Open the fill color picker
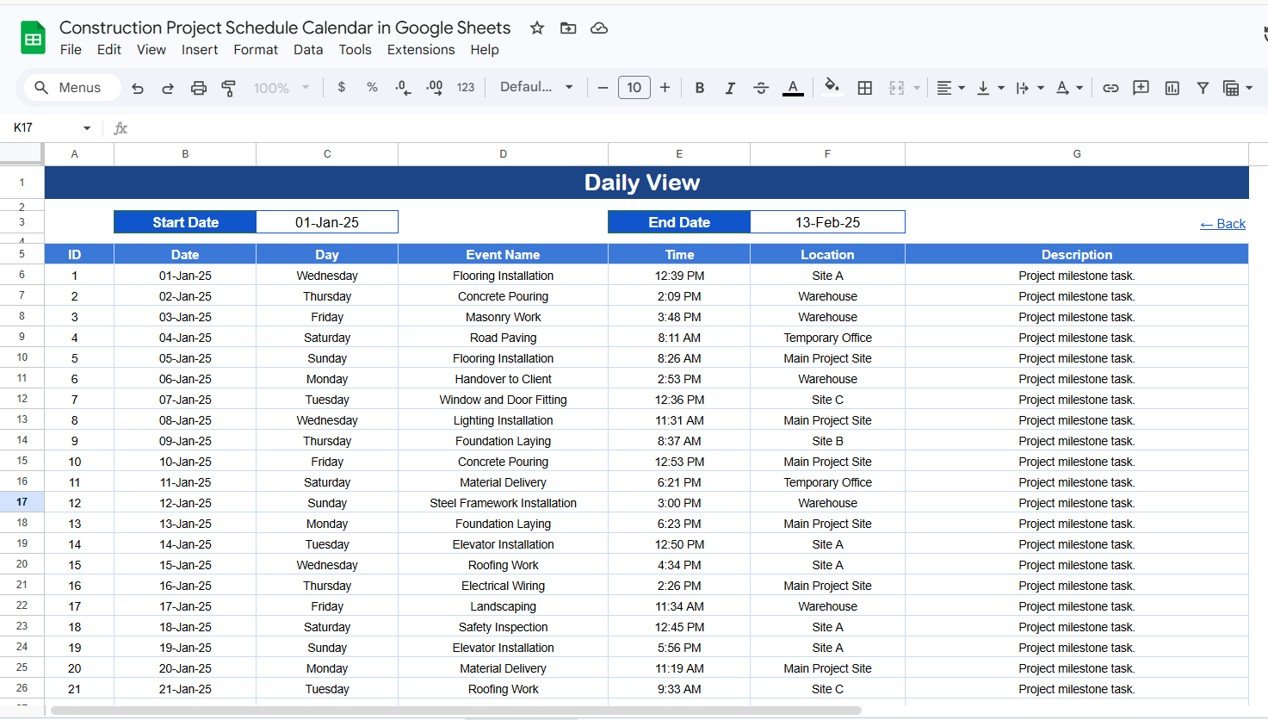 tap(831, 88)
